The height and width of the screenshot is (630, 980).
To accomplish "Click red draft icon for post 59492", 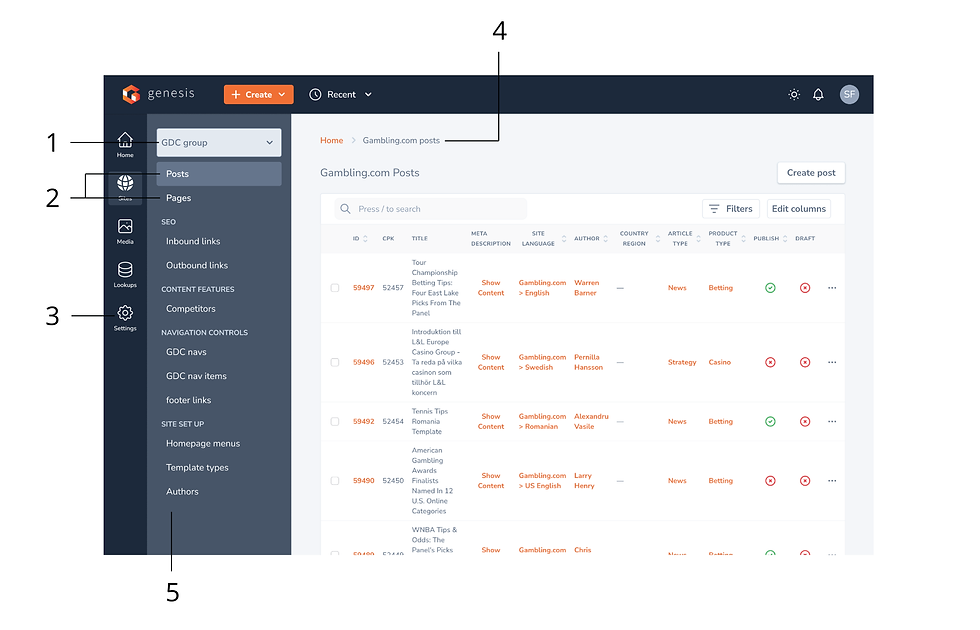I will tap(805, 422).
